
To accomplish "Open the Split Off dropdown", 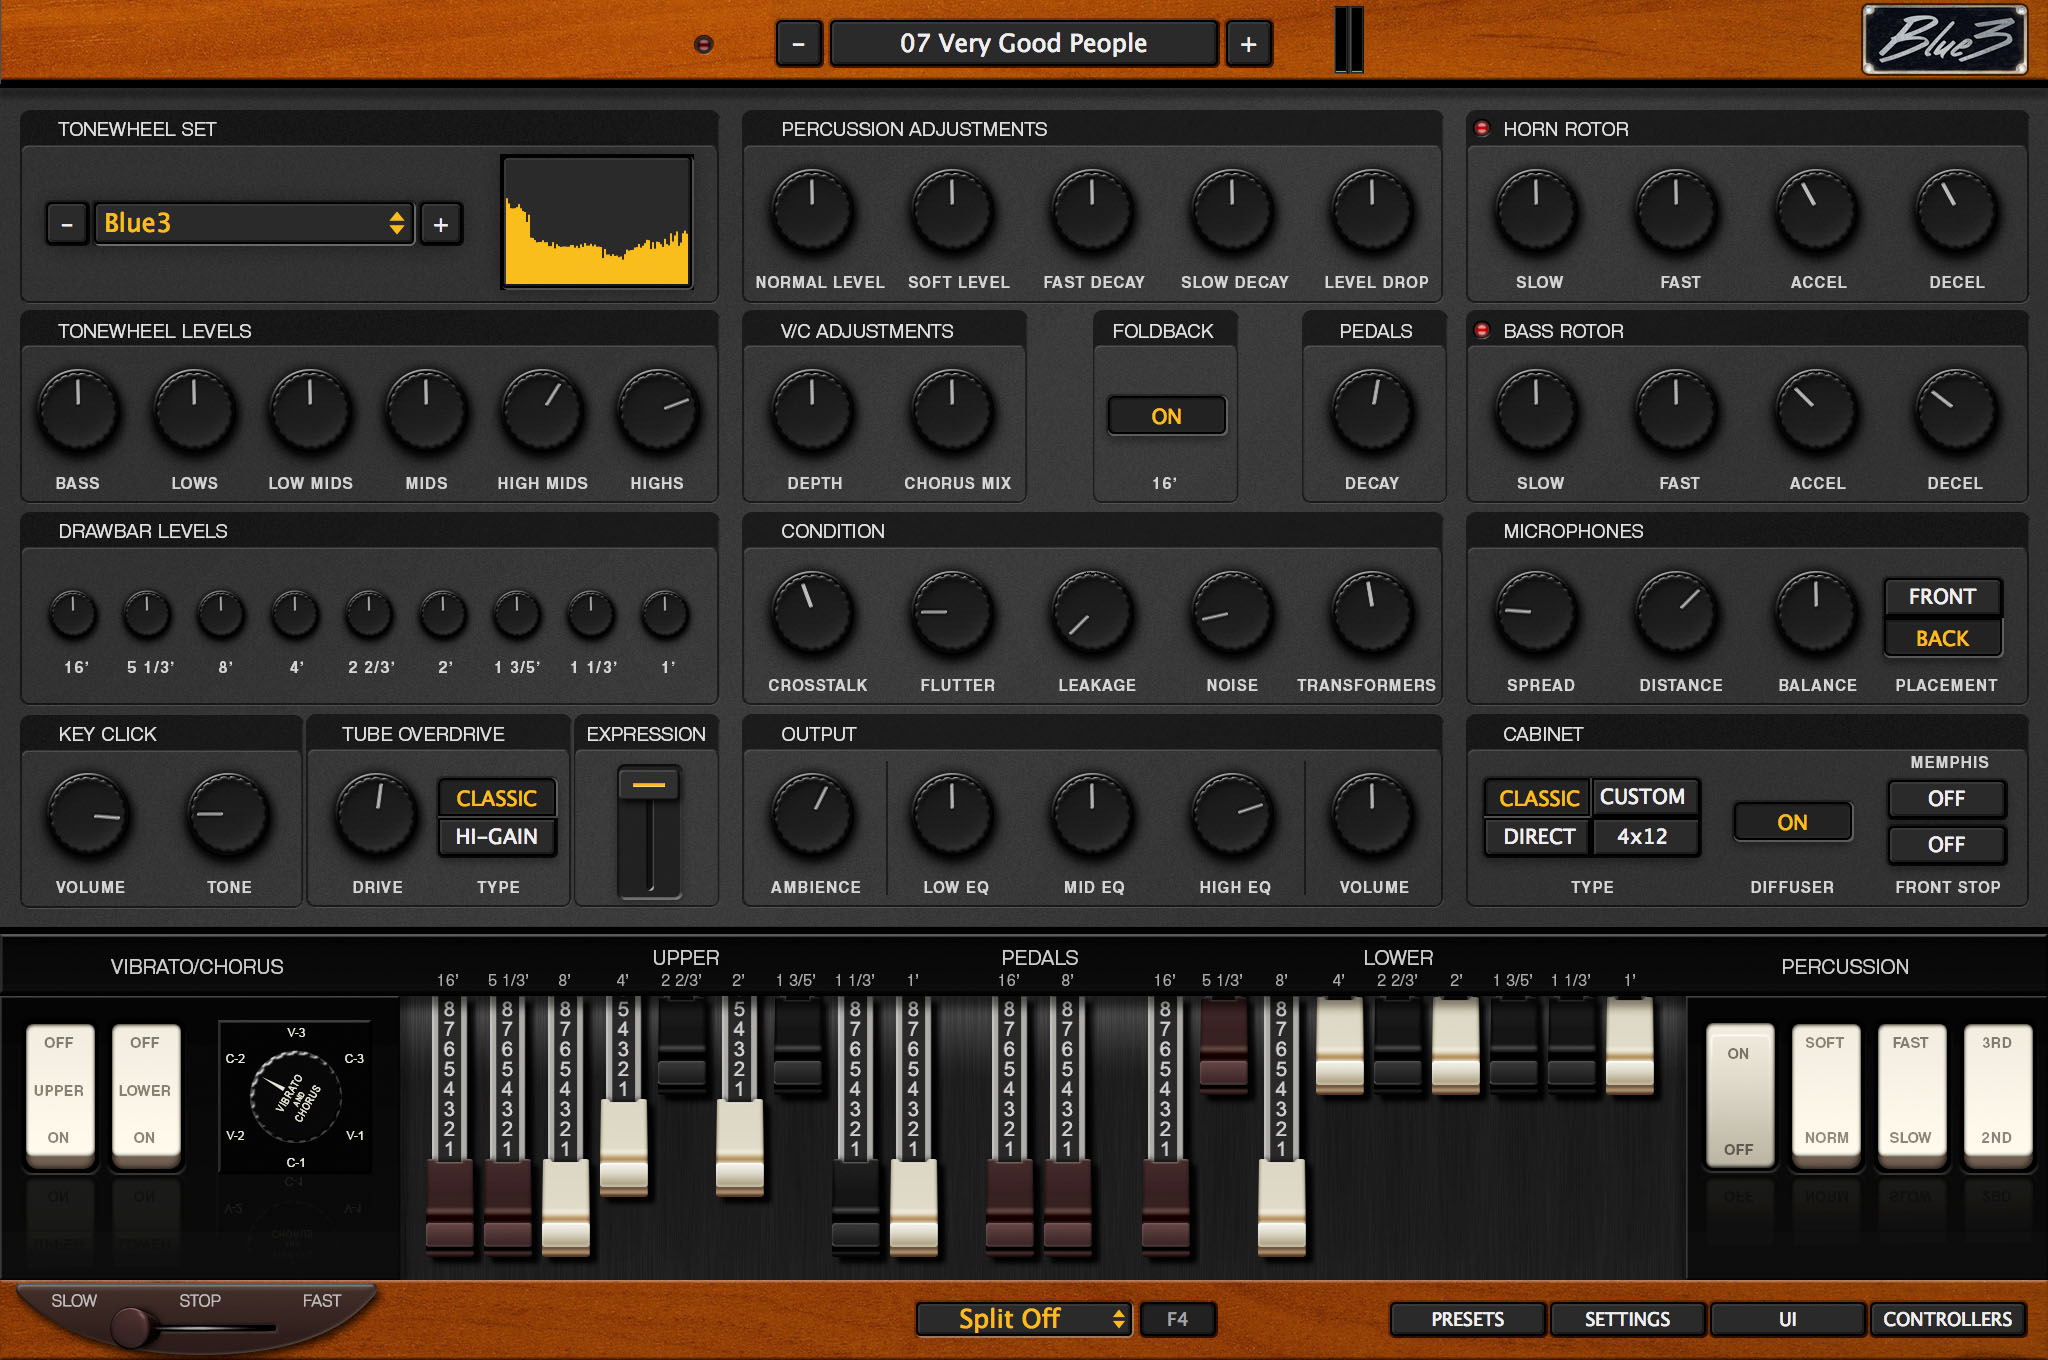I will point(1022,1319).
